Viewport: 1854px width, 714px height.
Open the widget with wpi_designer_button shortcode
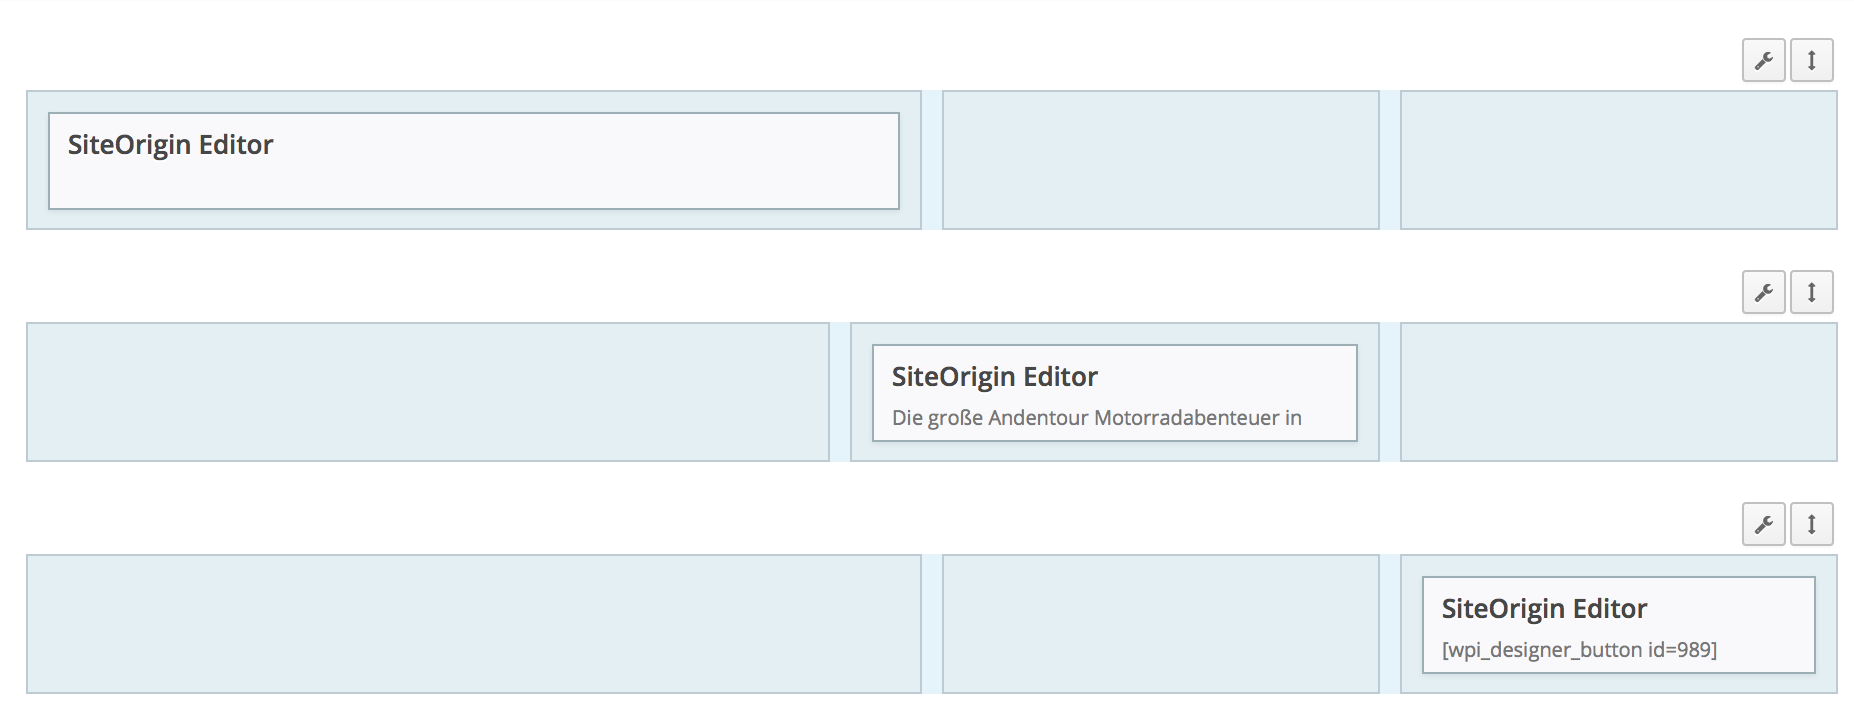[1618, 625]
